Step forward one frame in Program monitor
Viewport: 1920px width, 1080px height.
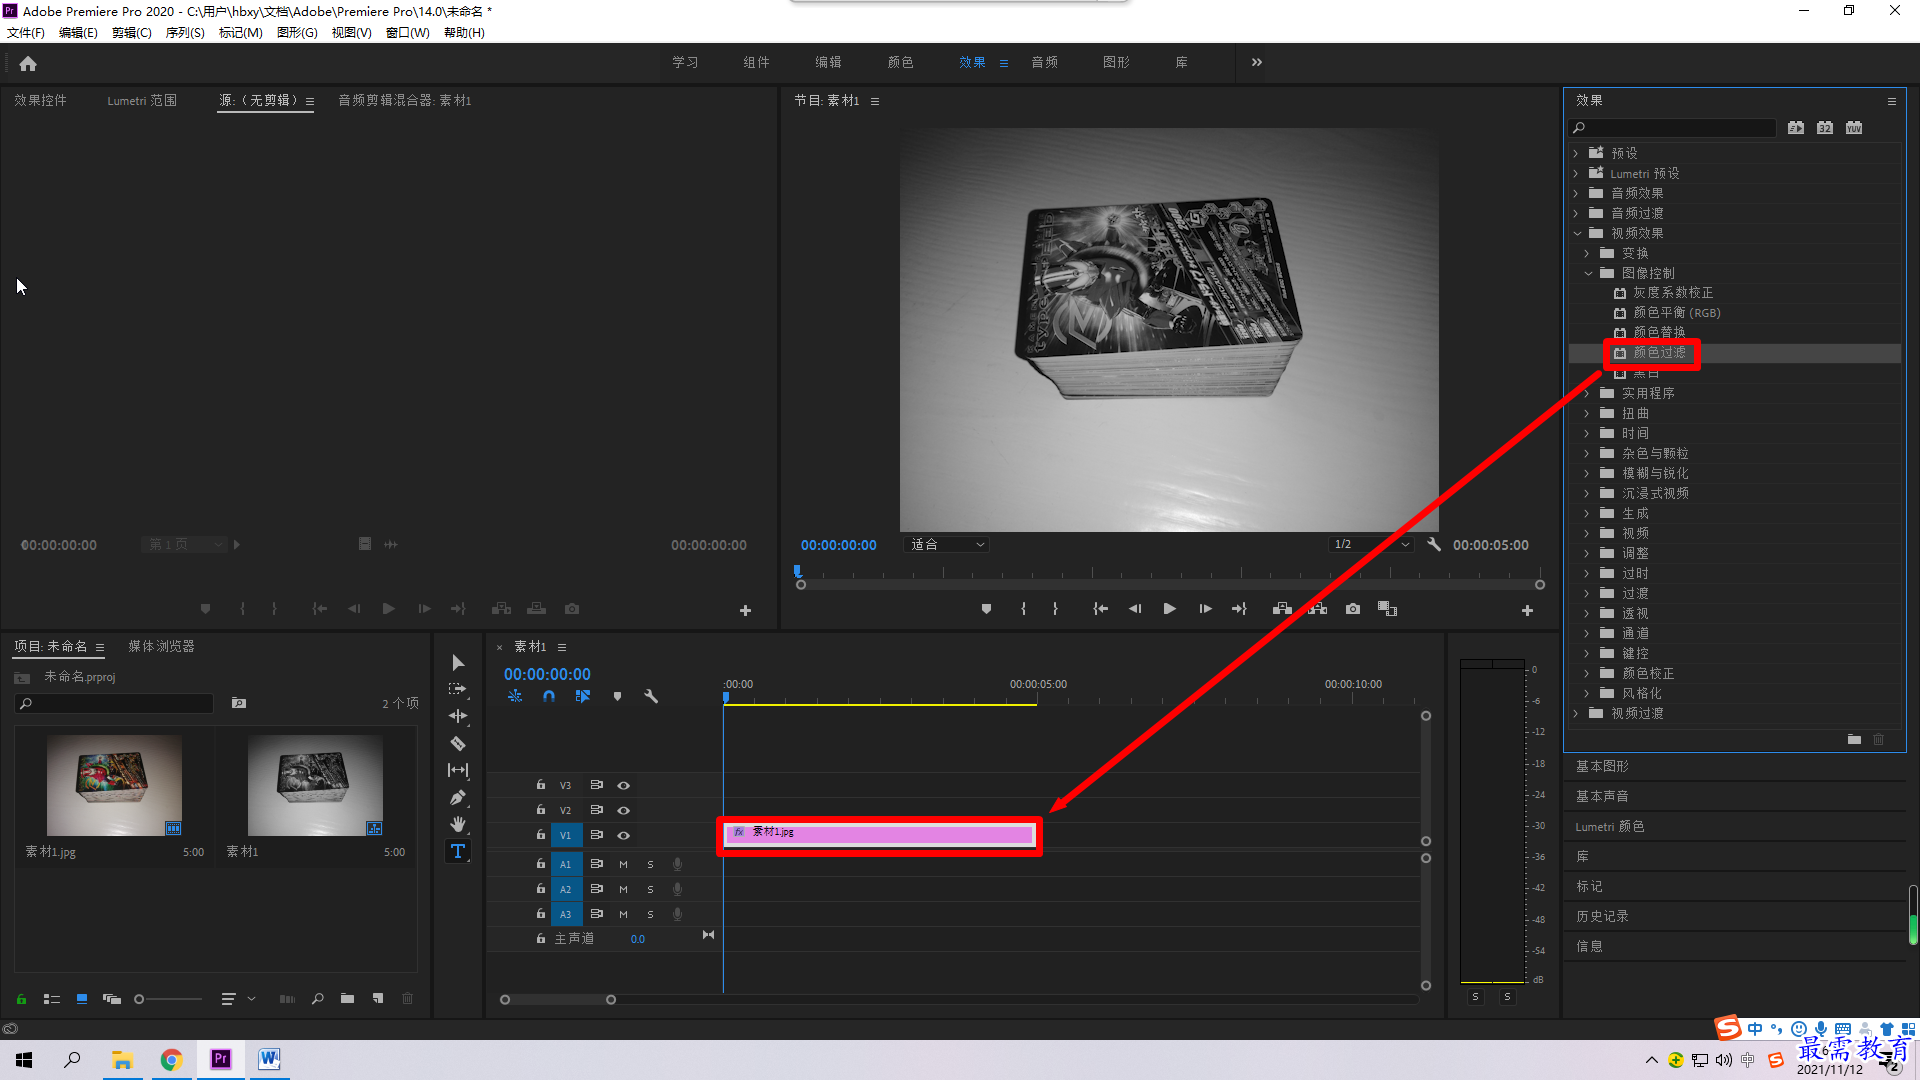click(x=1205, y=609)
